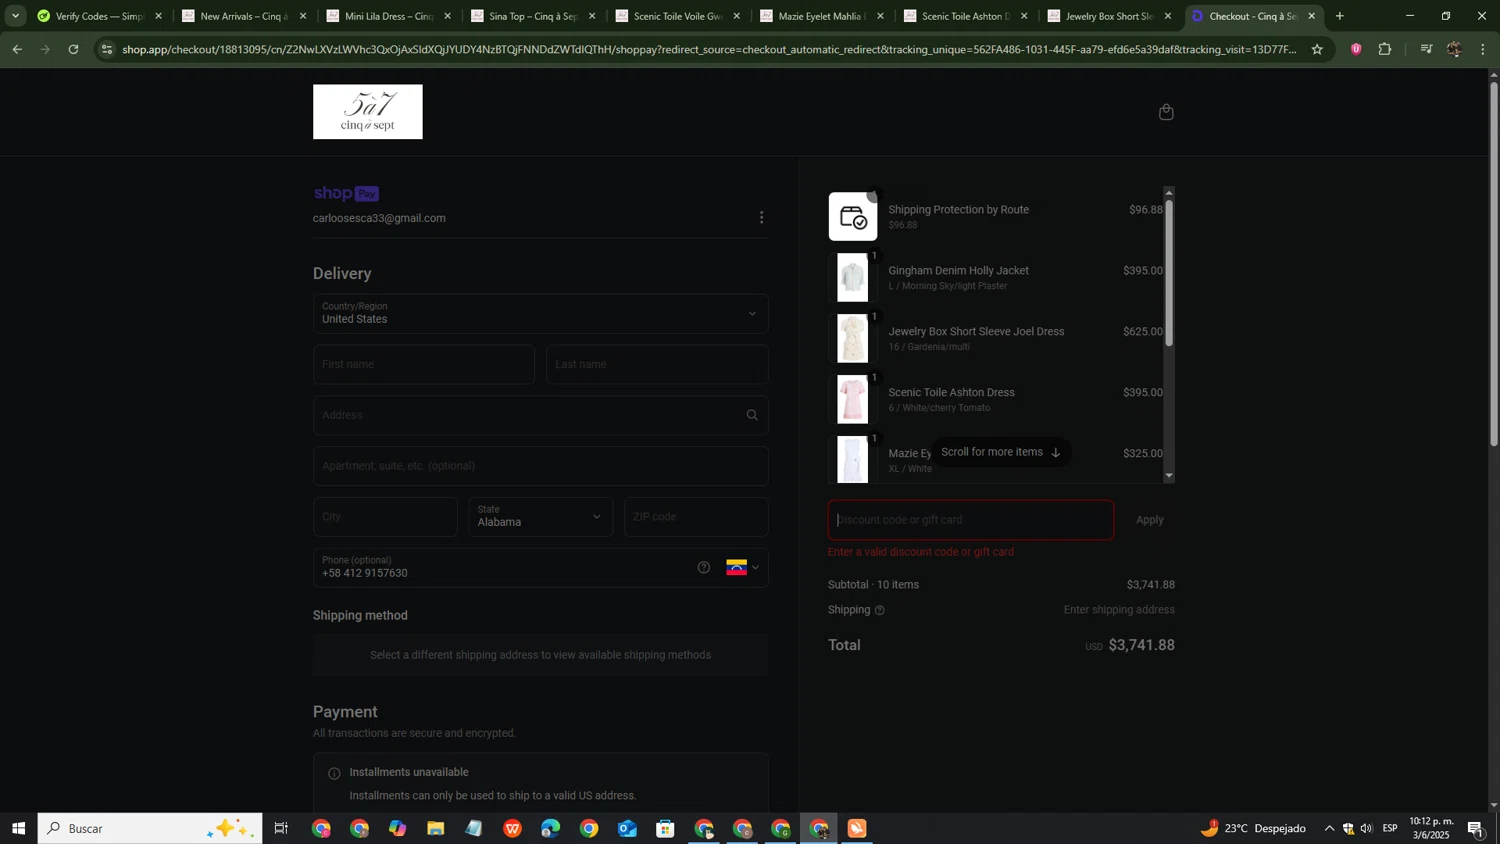Screen dimensions: 1500x844
Task: Click Last name field
Action: 658,365
